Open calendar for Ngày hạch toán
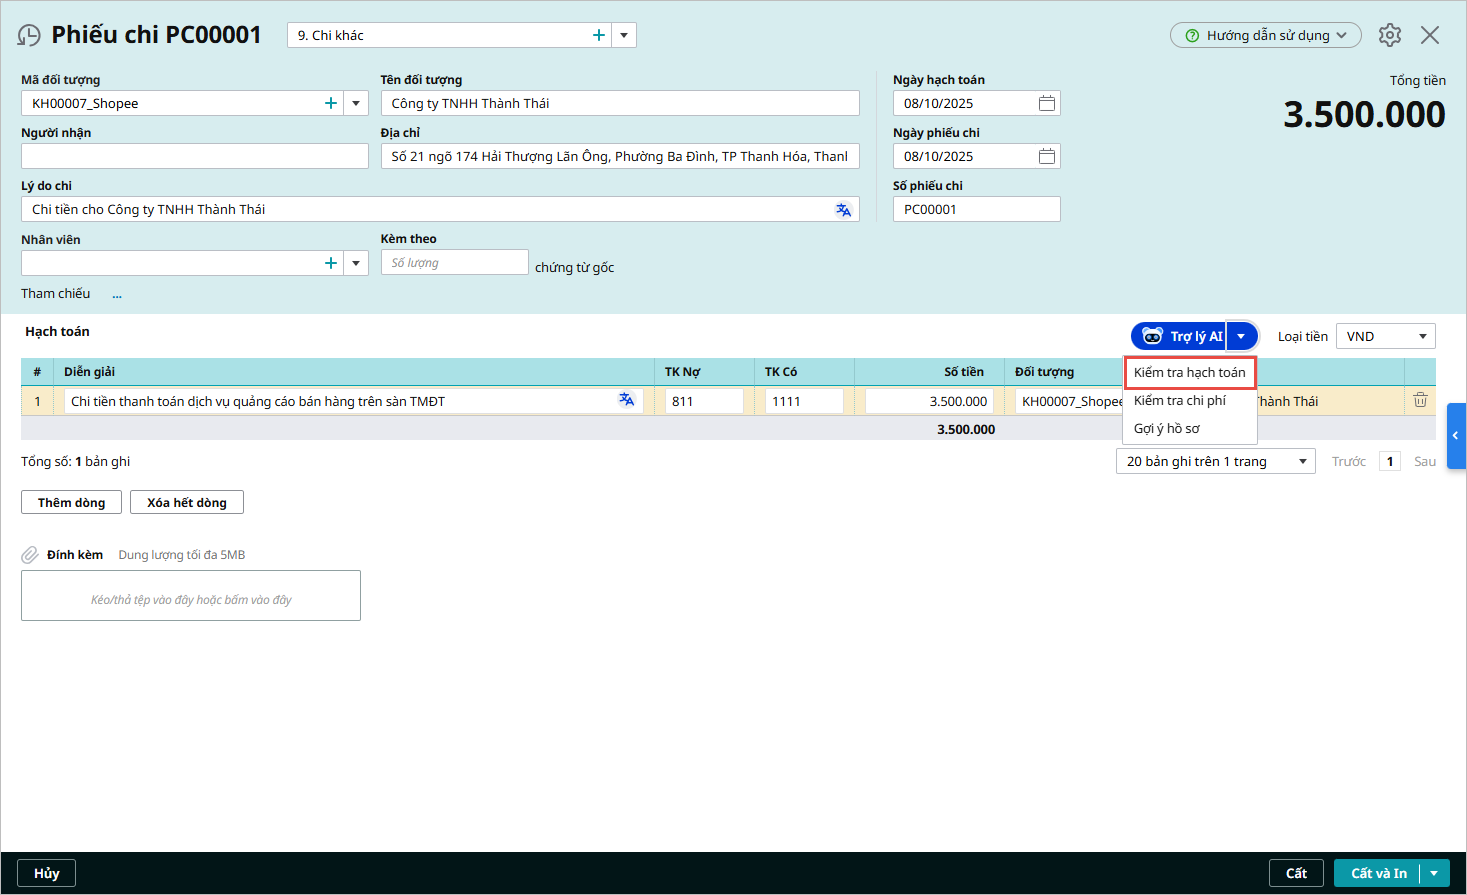Image resolution: width=1467 pixels, height=895 pixels. (1046, 103)
